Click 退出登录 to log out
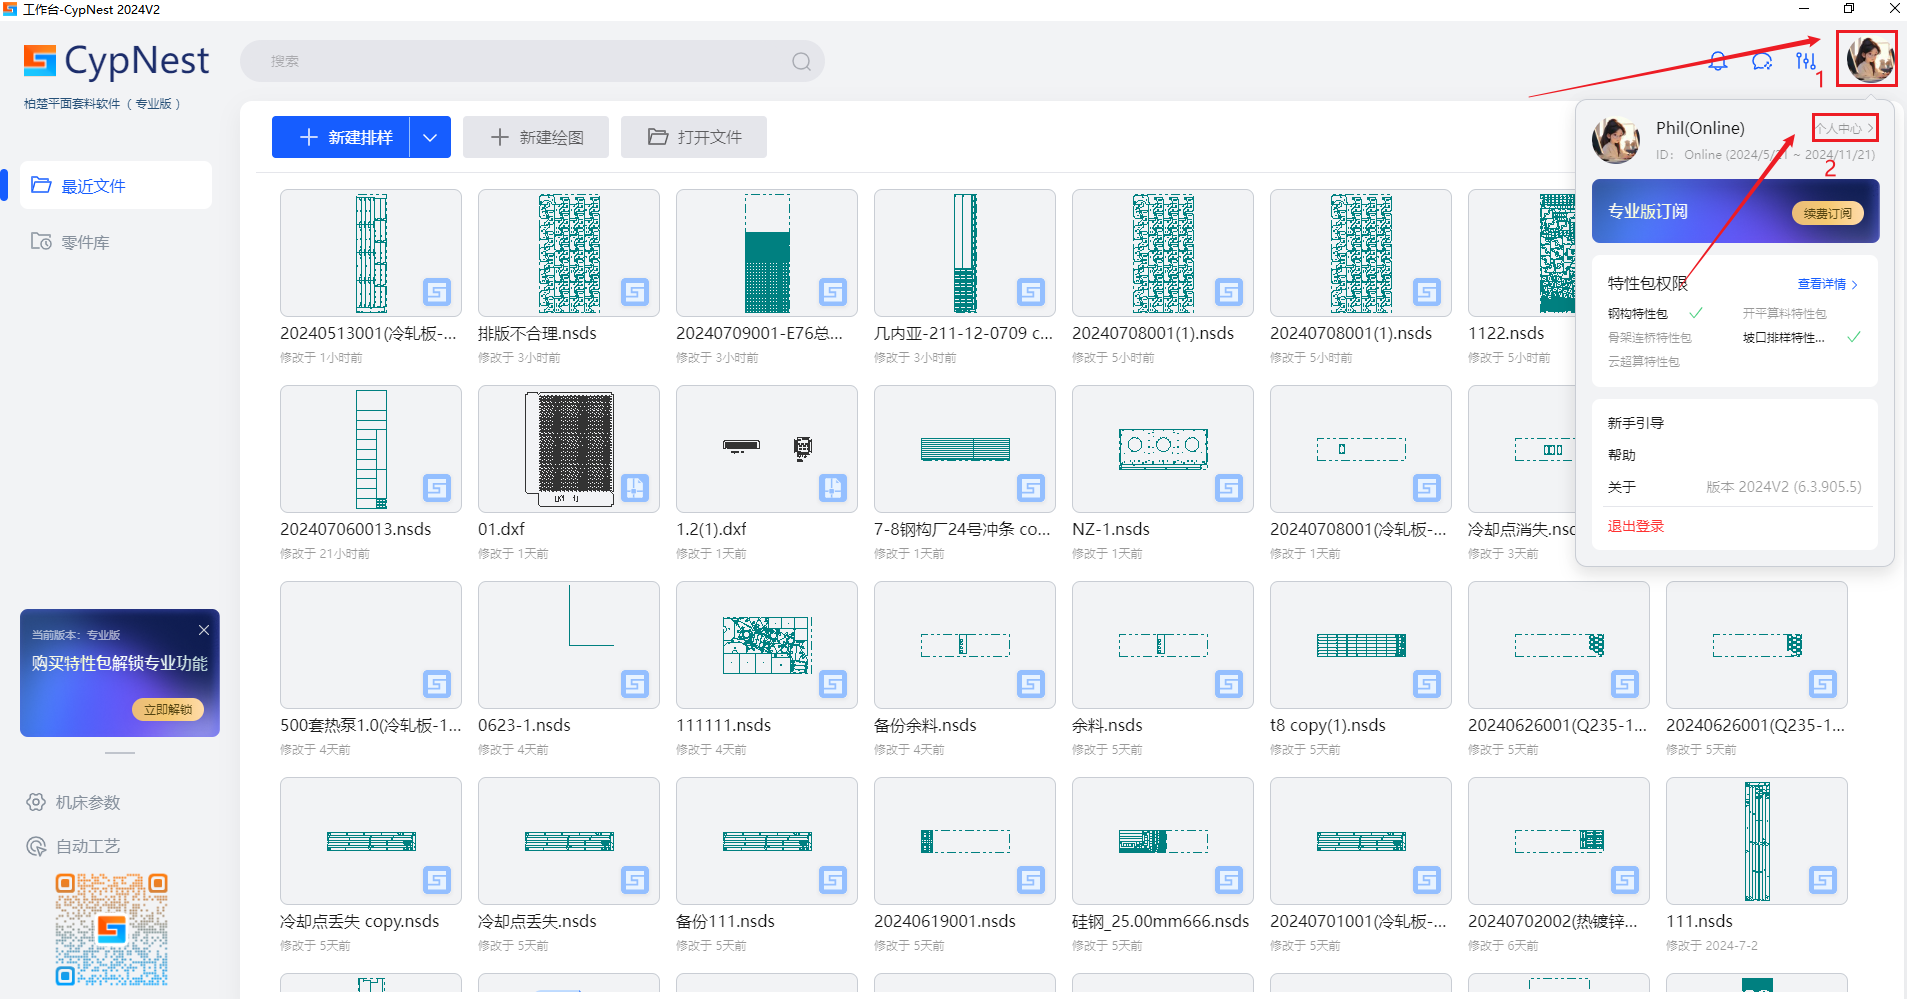This screenshot has height=999, width=1907. [x=1636, y=526]
